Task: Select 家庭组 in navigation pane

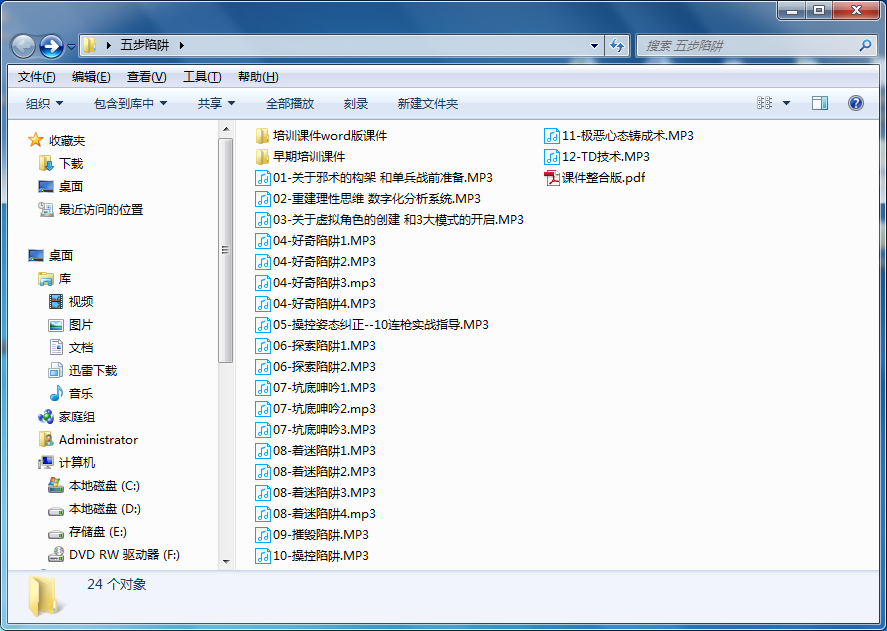Action: (x=66, y=417)
